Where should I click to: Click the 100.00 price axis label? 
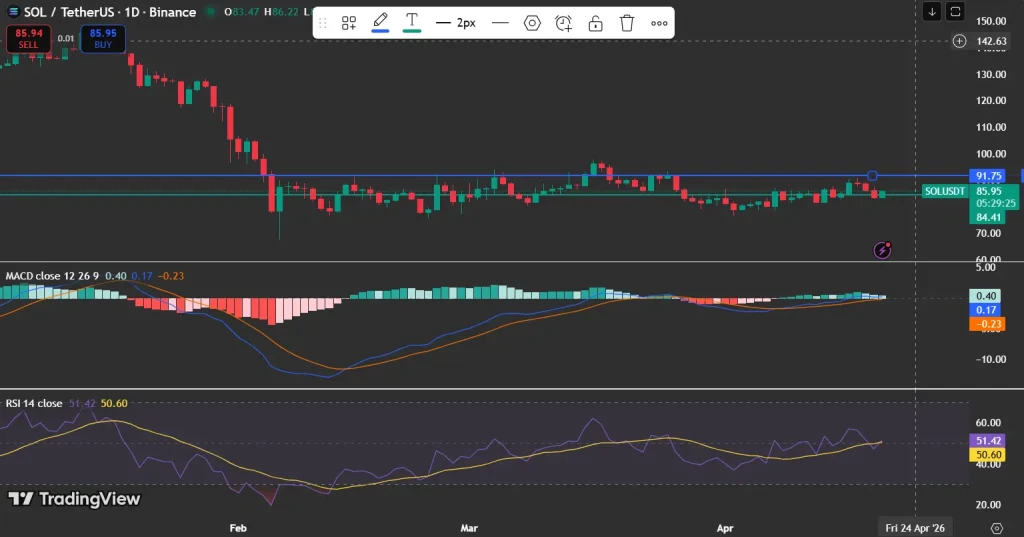(x=991, y=154)
